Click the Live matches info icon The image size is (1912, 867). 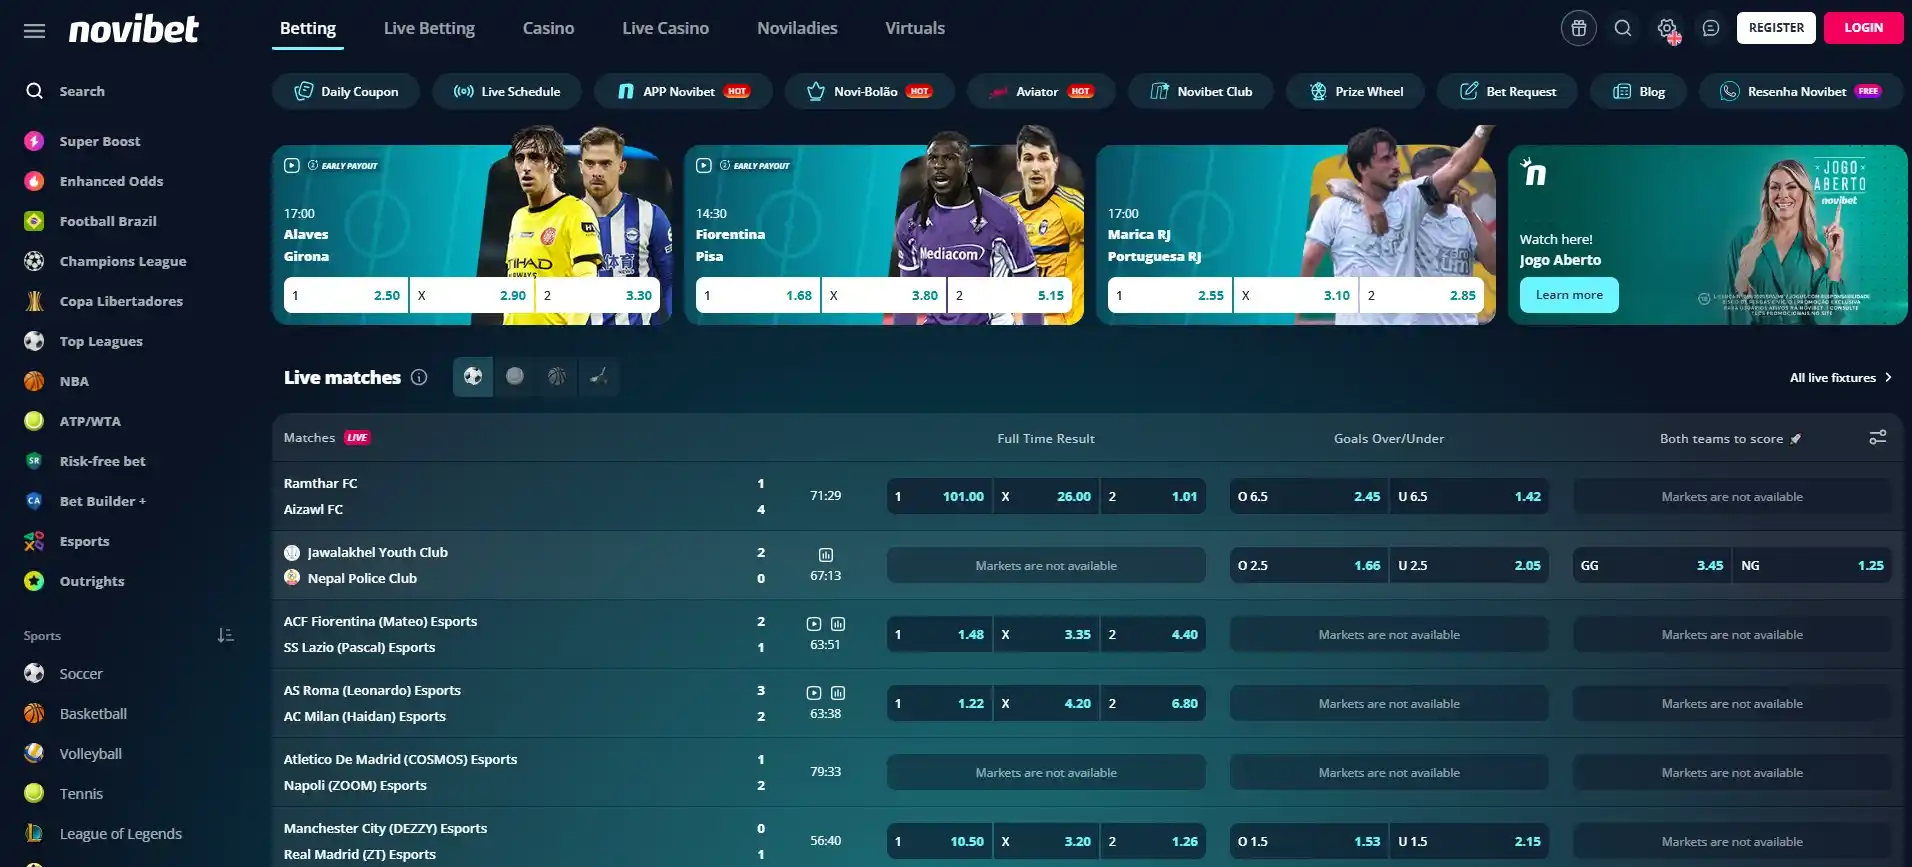[x=419, y=377]
